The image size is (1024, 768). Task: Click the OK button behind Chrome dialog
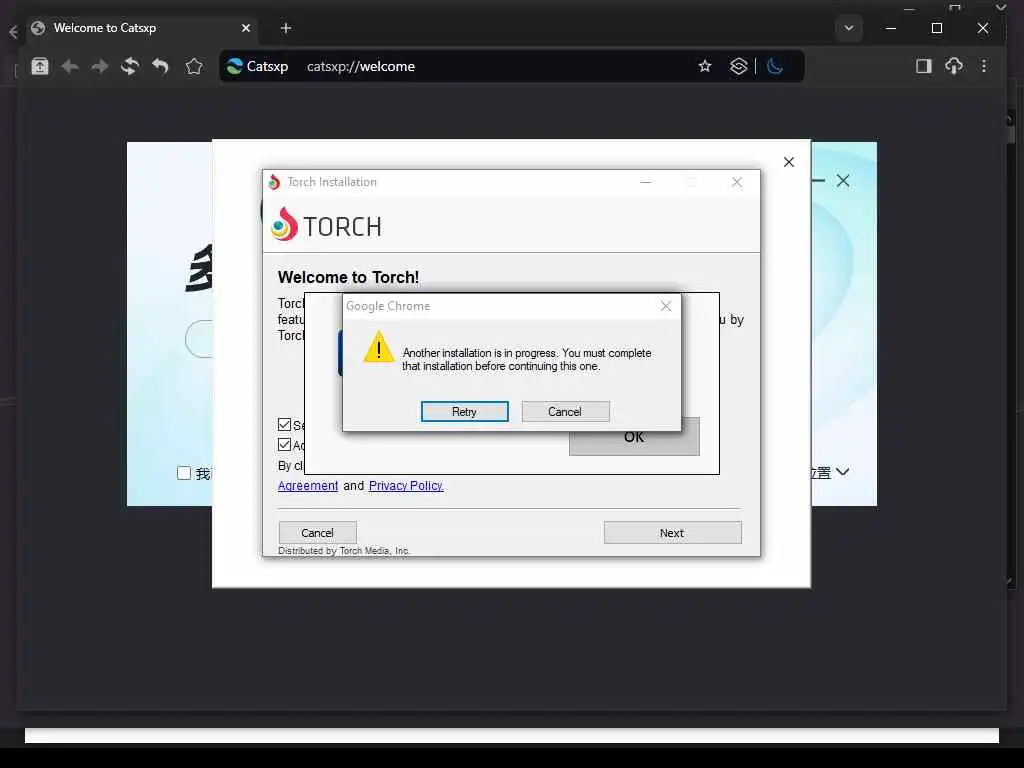pyautogui.click(x=634, y=438)
